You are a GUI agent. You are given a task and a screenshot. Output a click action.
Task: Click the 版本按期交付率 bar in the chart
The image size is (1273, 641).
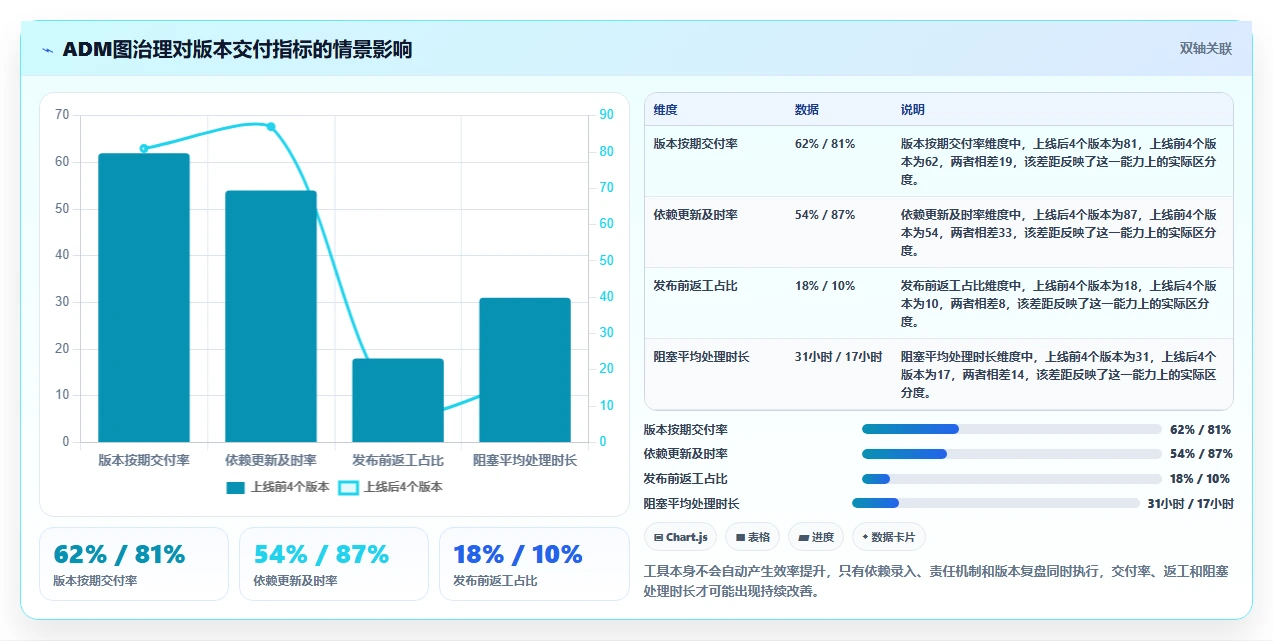(144, 298)
